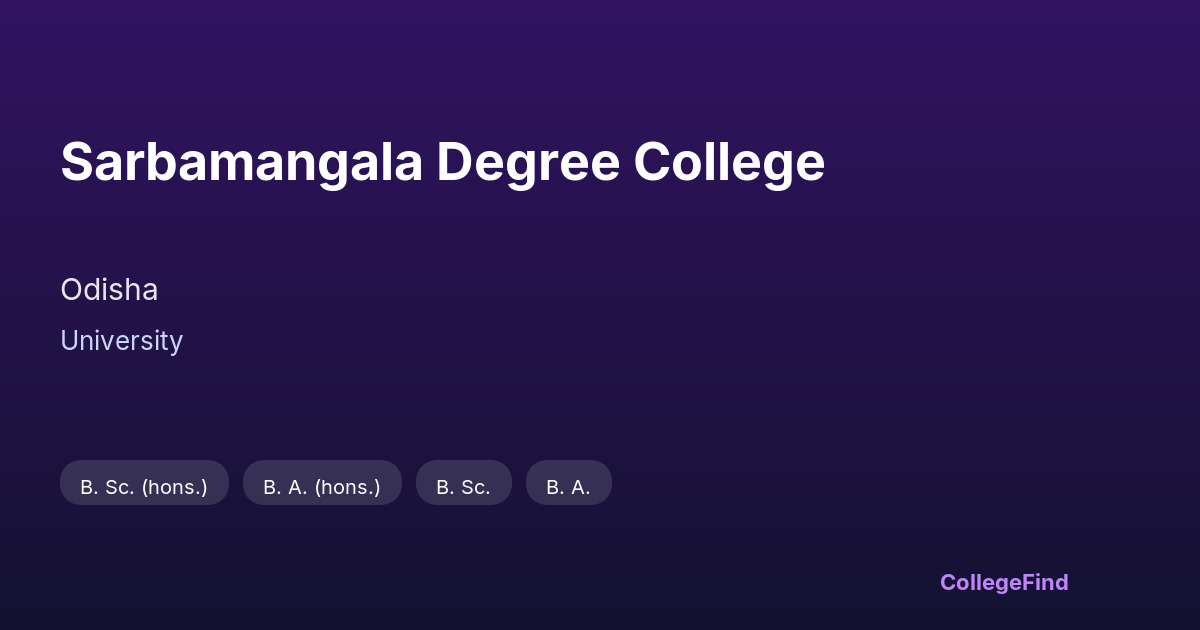Click the B. Sc. text inside the first chip
Image resolution: width=1200 pixels, height=630 pixels.
(x=107, y=487)
